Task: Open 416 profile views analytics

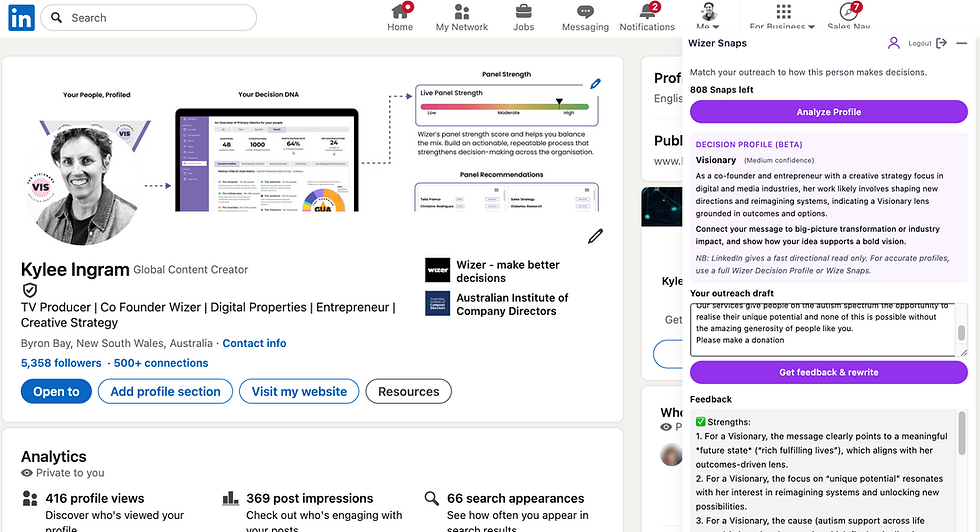Action: 95,498
